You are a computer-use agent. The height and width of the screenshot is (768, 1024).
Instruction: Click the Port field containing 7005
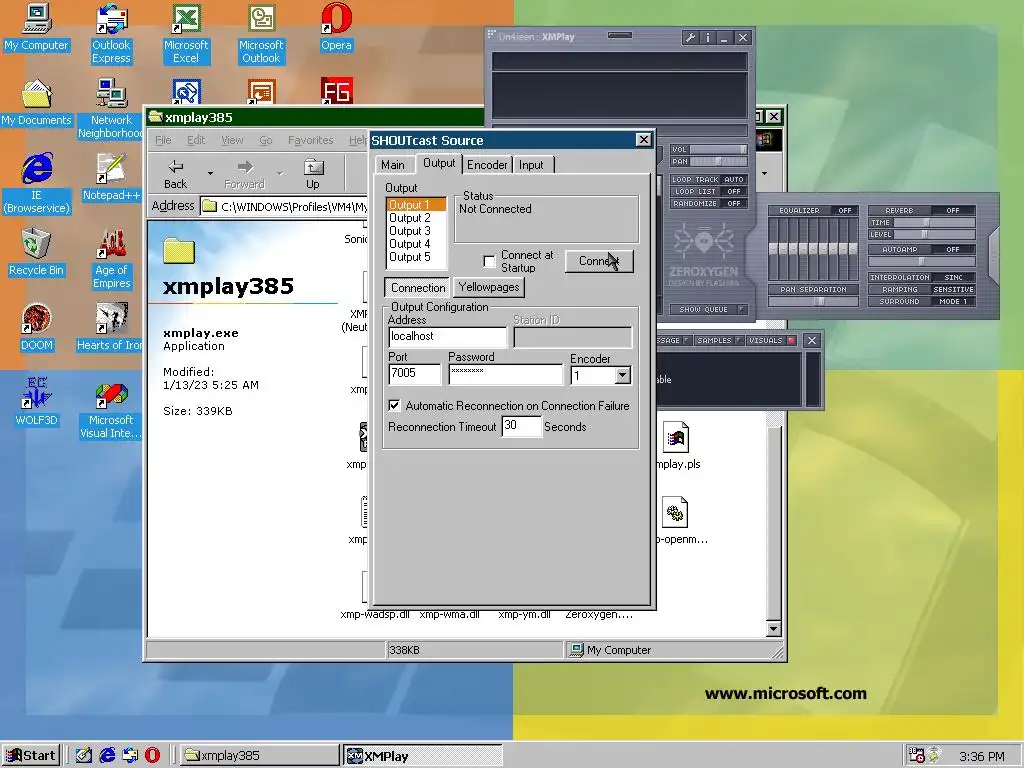415,374
